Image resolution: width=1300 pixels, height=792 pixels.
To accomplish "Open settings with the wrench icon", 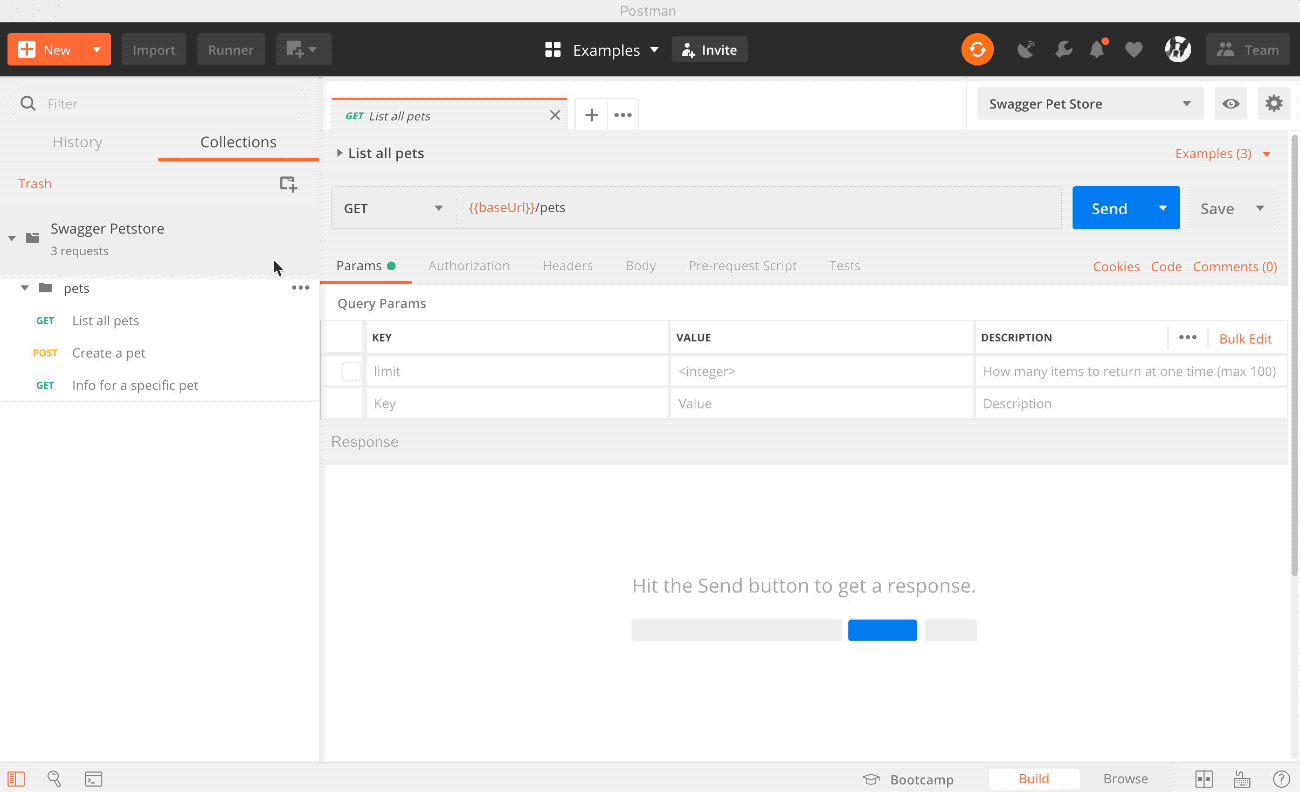I will pos(1063,48).
